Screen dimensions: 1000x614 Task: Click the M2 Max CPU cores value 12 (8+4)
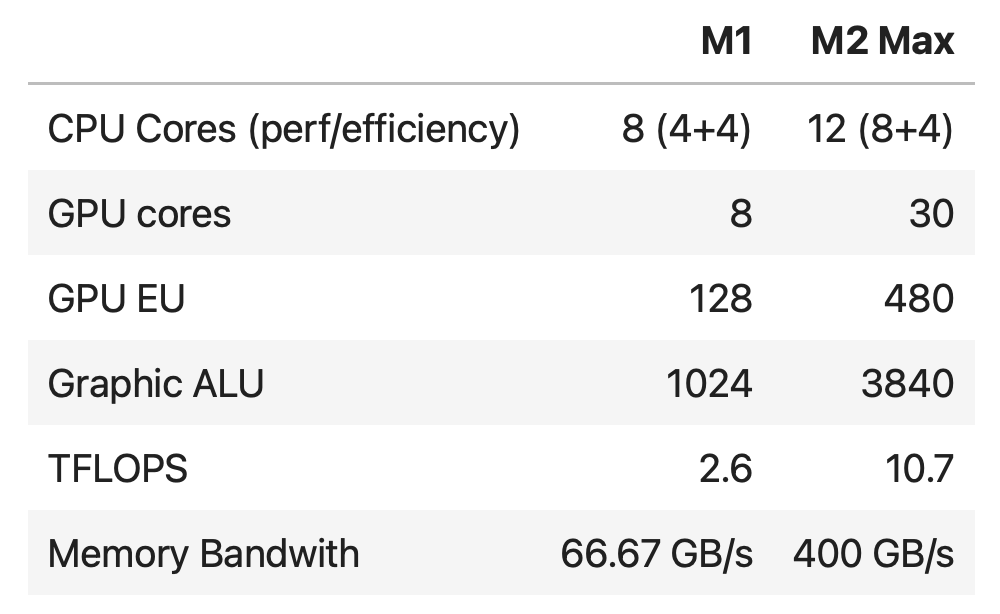click(x=882, y=129)
